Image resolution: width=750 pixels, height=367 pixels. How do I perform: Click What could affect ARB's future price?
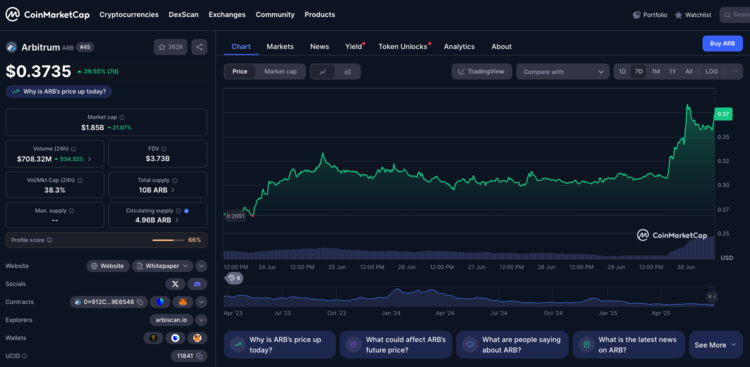(x=396, y=345)
